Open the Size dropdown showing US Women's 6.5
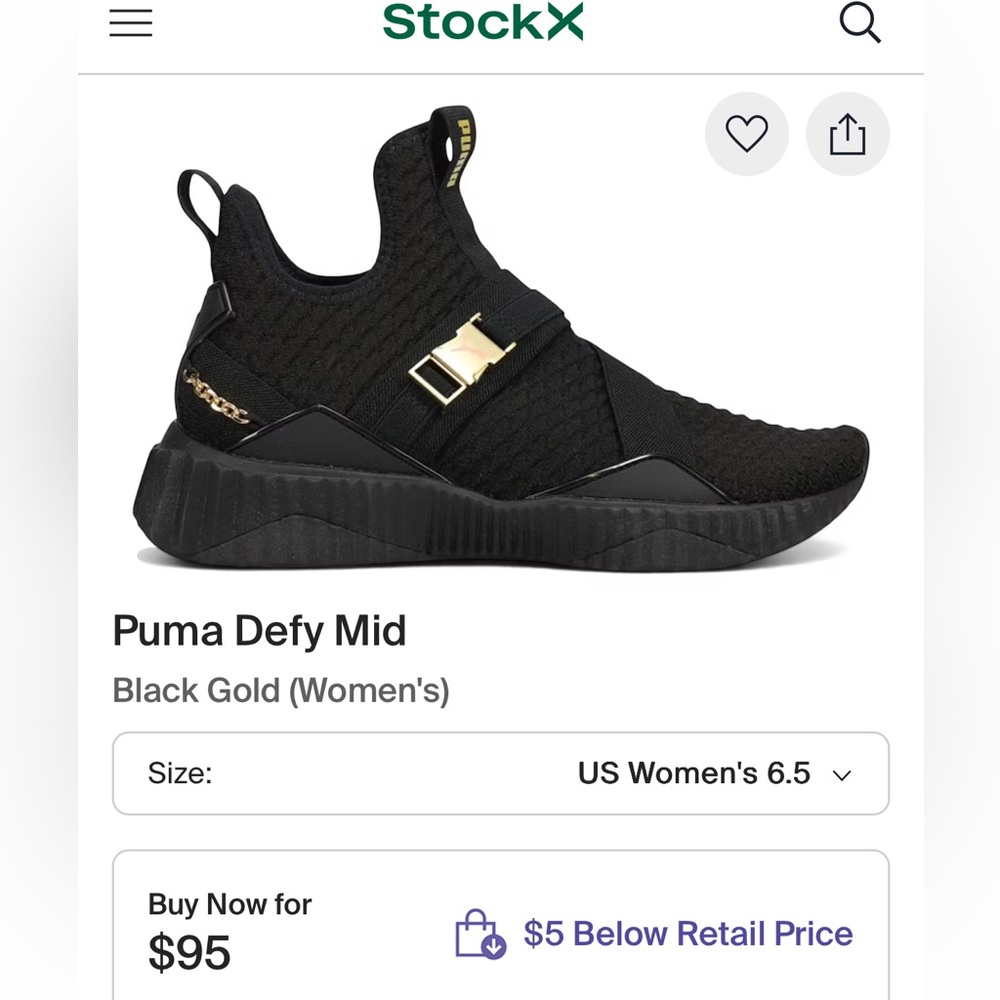Image resolution: width=1000 pixels, height=1000 pixels. coord(500,773)
